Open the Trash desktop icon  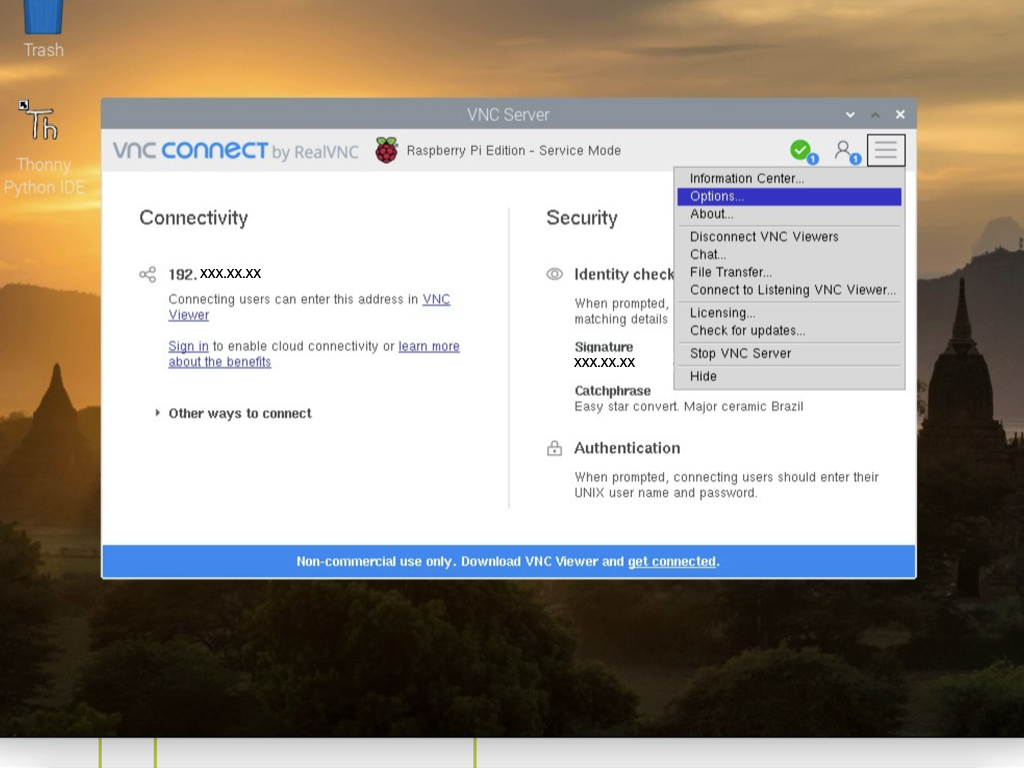(43, 28)
